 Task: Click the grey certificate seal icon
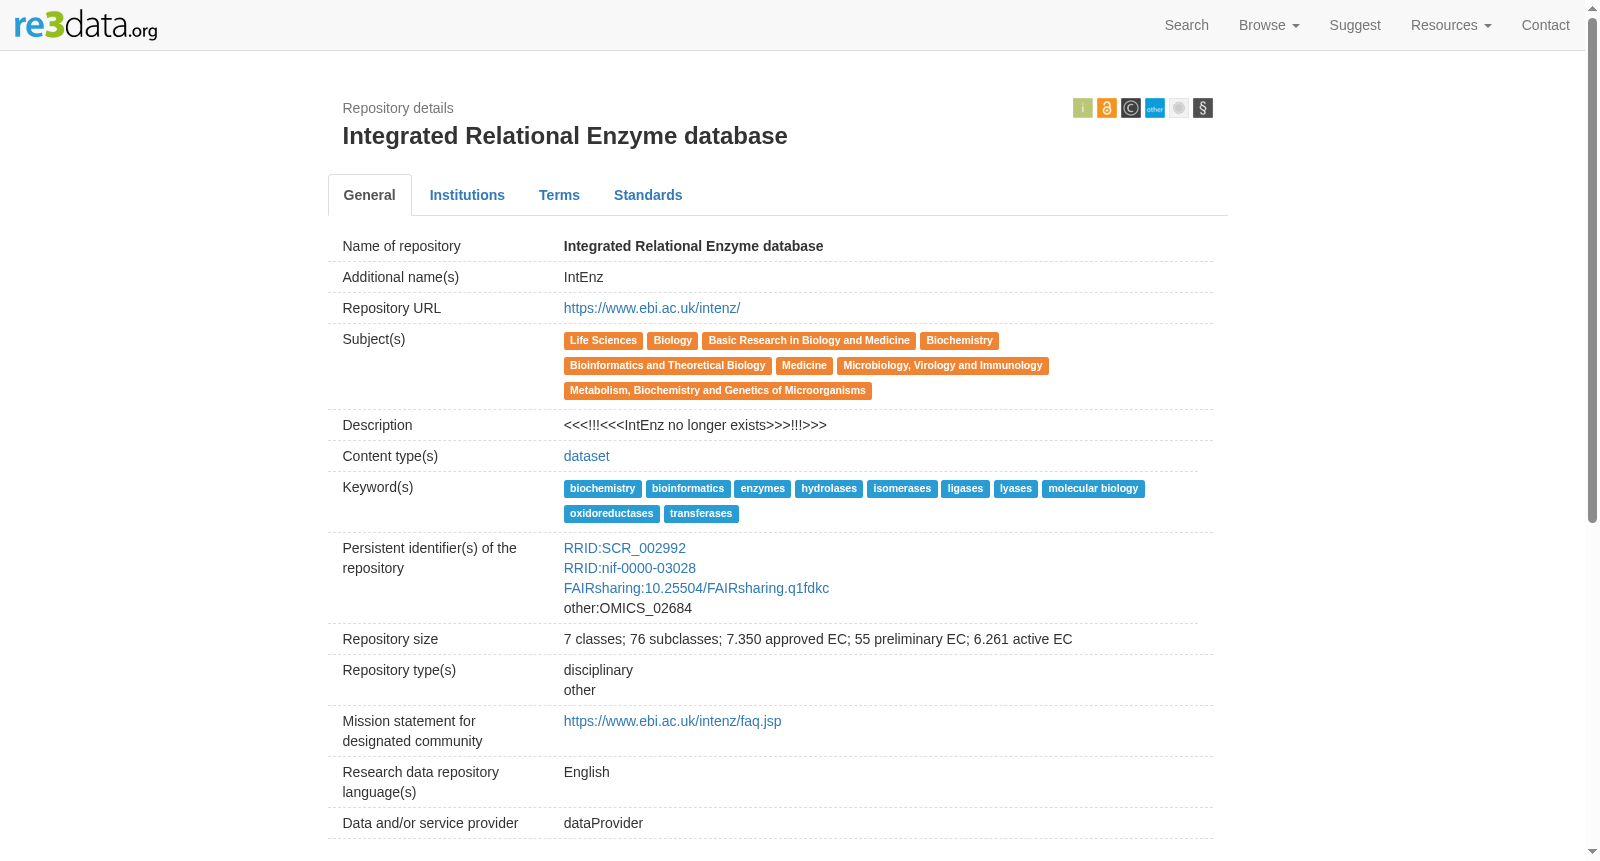click(1179, 108)
